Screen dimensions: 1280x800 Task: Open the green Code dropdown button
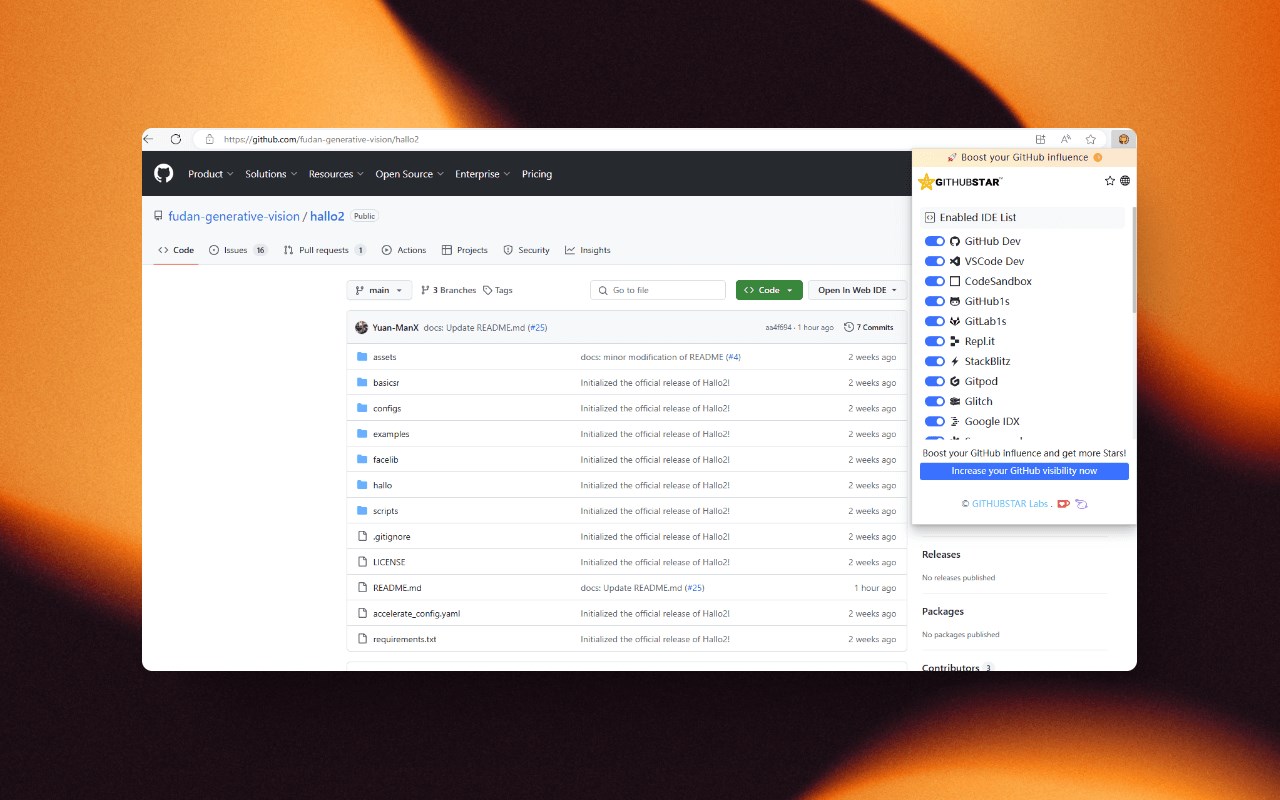pyautogui.click(x=769, y=290)
